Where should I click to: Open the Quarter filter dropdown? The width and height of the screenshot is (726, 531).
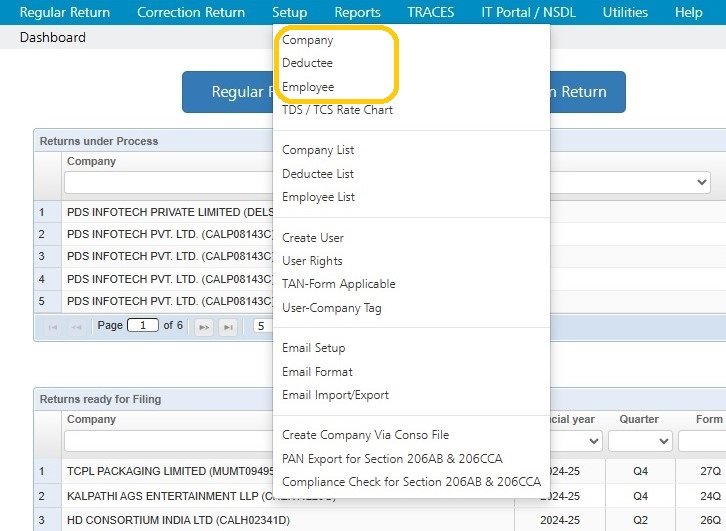point(640,441)
